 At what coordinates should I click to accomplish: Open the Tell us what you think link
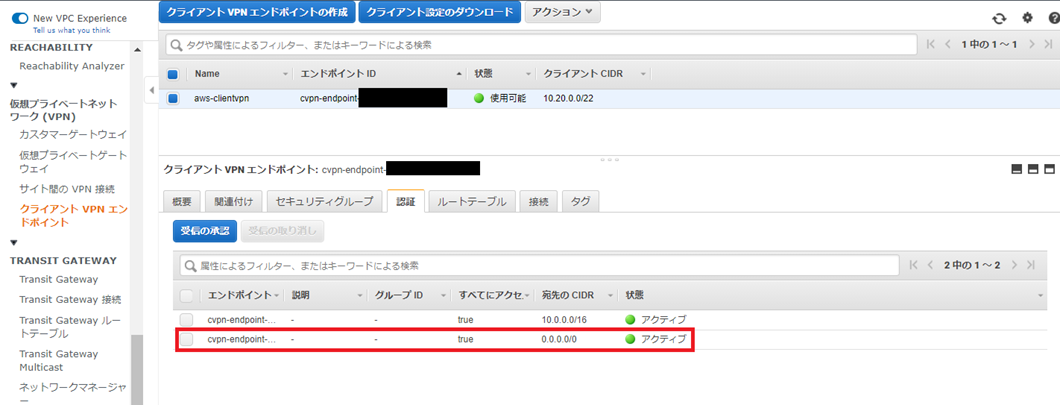[x=72, y=30]
